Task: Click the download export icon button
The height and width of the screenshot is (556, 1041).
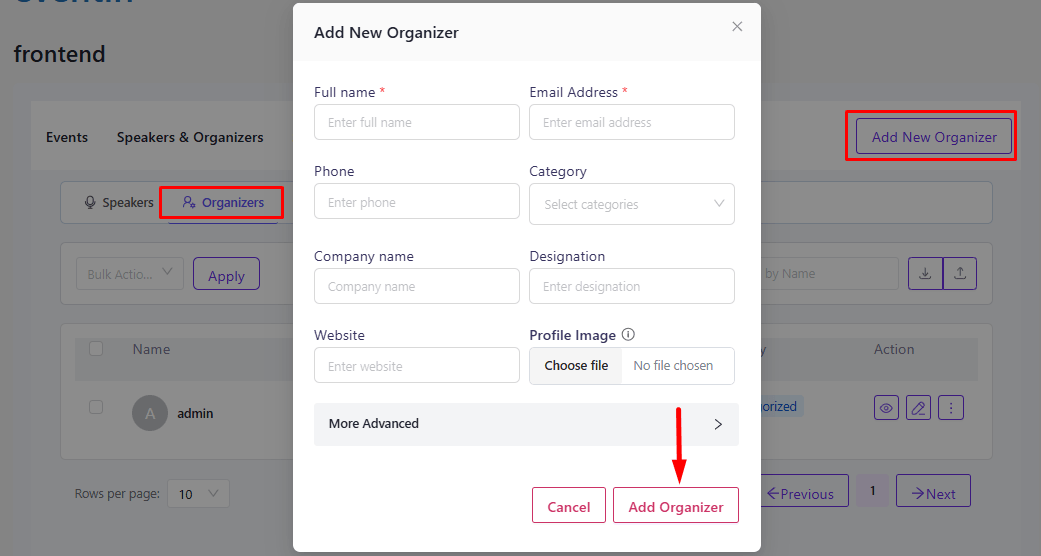Action: (925, 274)
